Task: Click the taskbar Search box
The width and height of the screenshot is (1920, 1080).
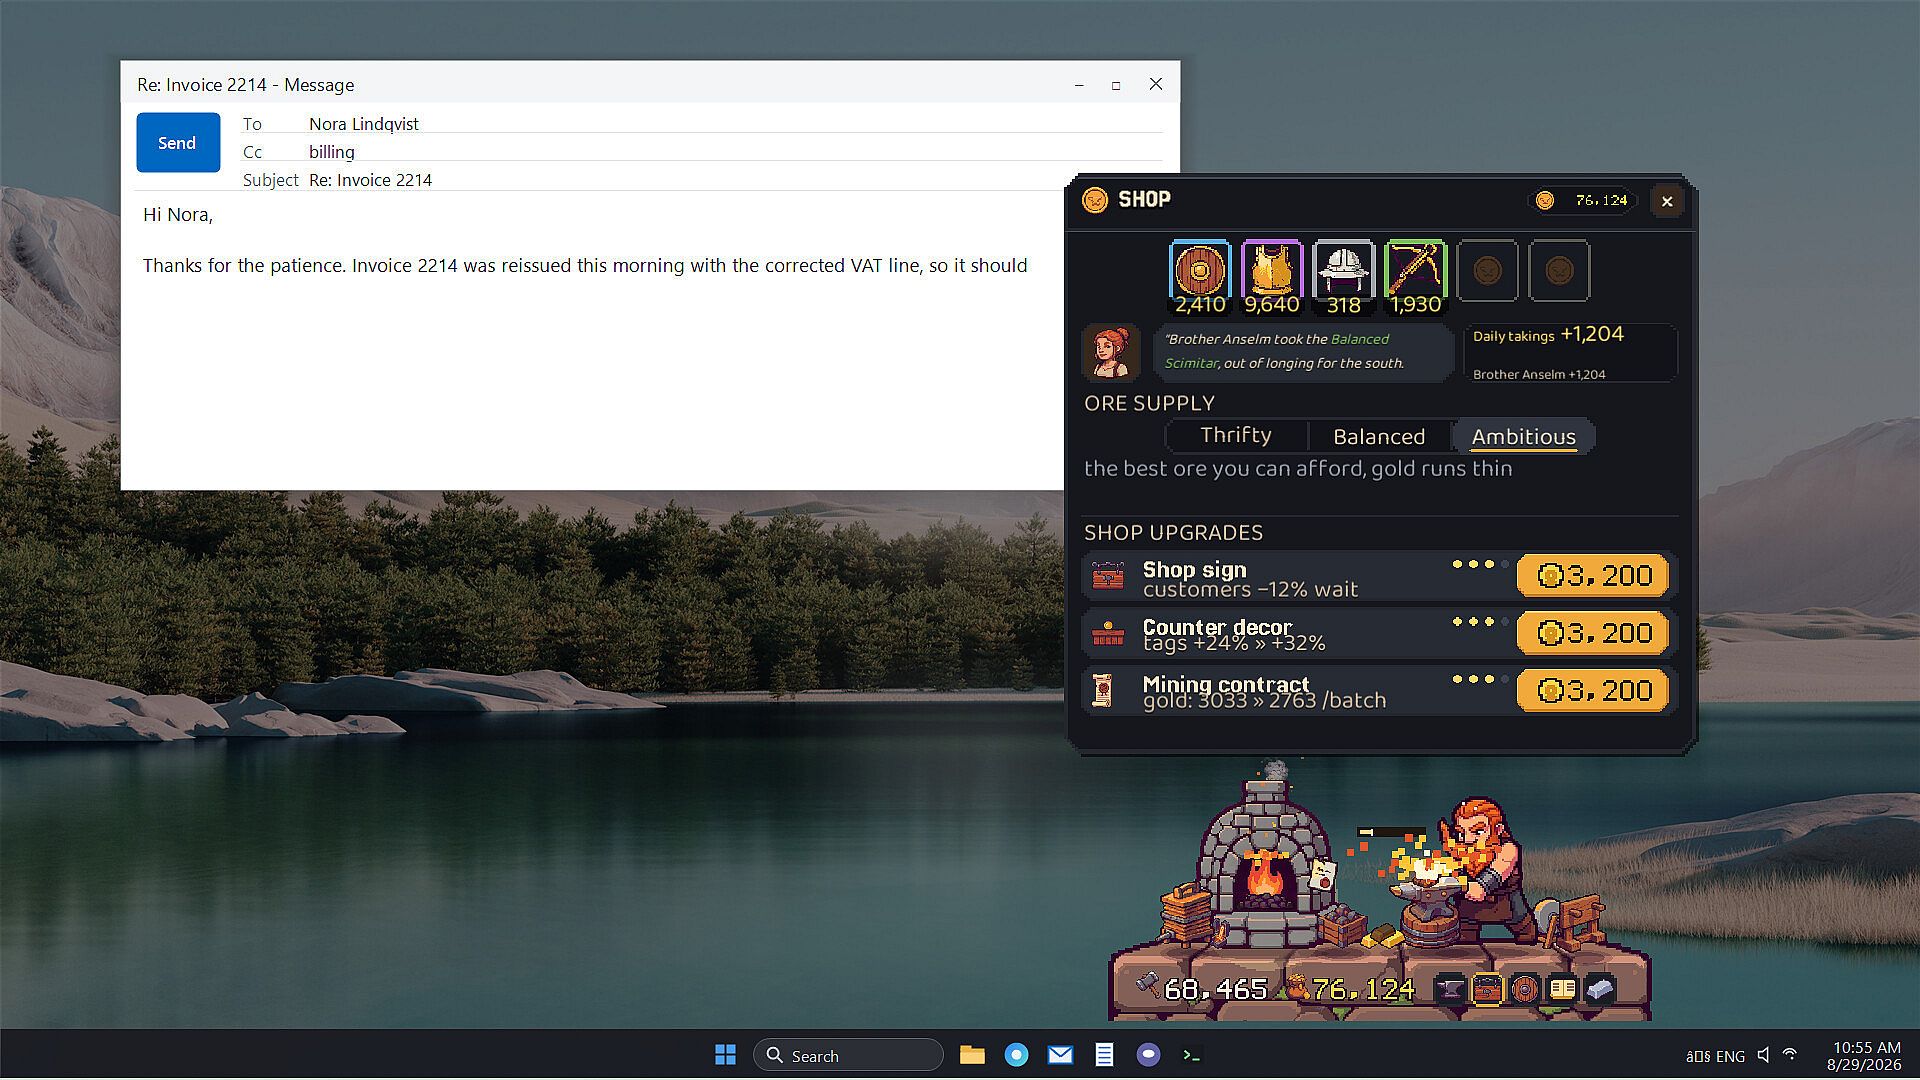Action: pyautogui.click(x=848, y=1055)
